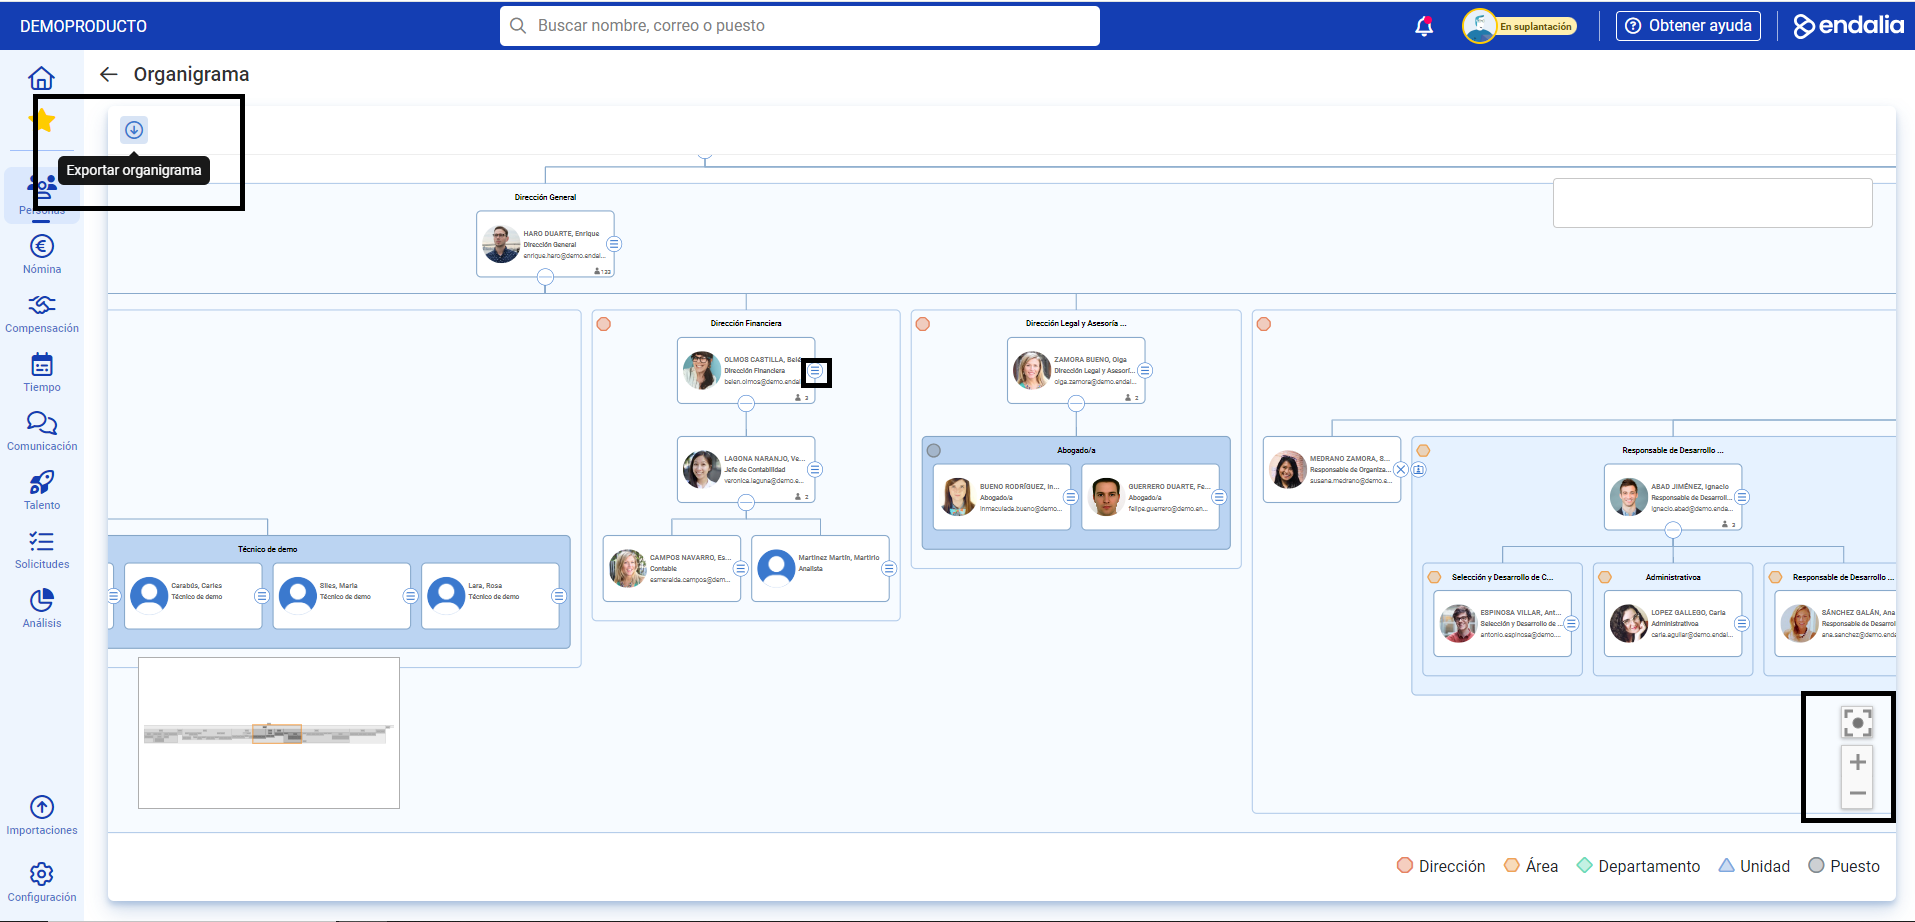1915x922 pixels.
Task: Collapse subordinates under HARO DUARTE
Action: click(545, 278)
